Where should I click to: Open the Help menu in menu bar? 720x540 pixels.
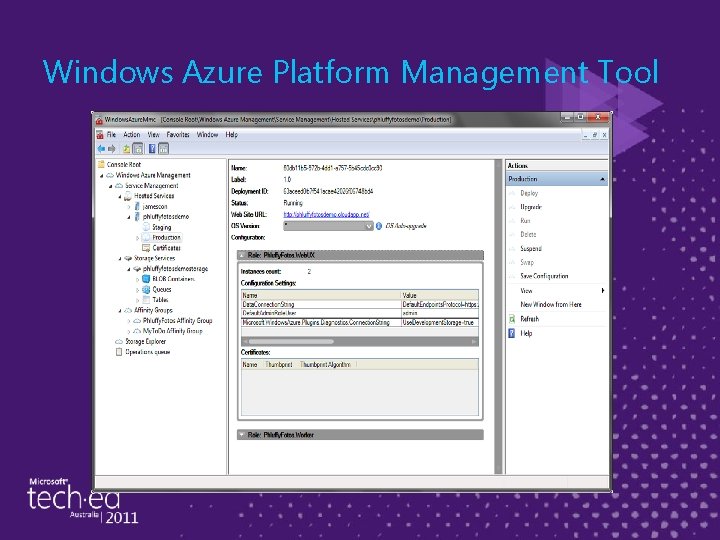(x=231, y=135)
